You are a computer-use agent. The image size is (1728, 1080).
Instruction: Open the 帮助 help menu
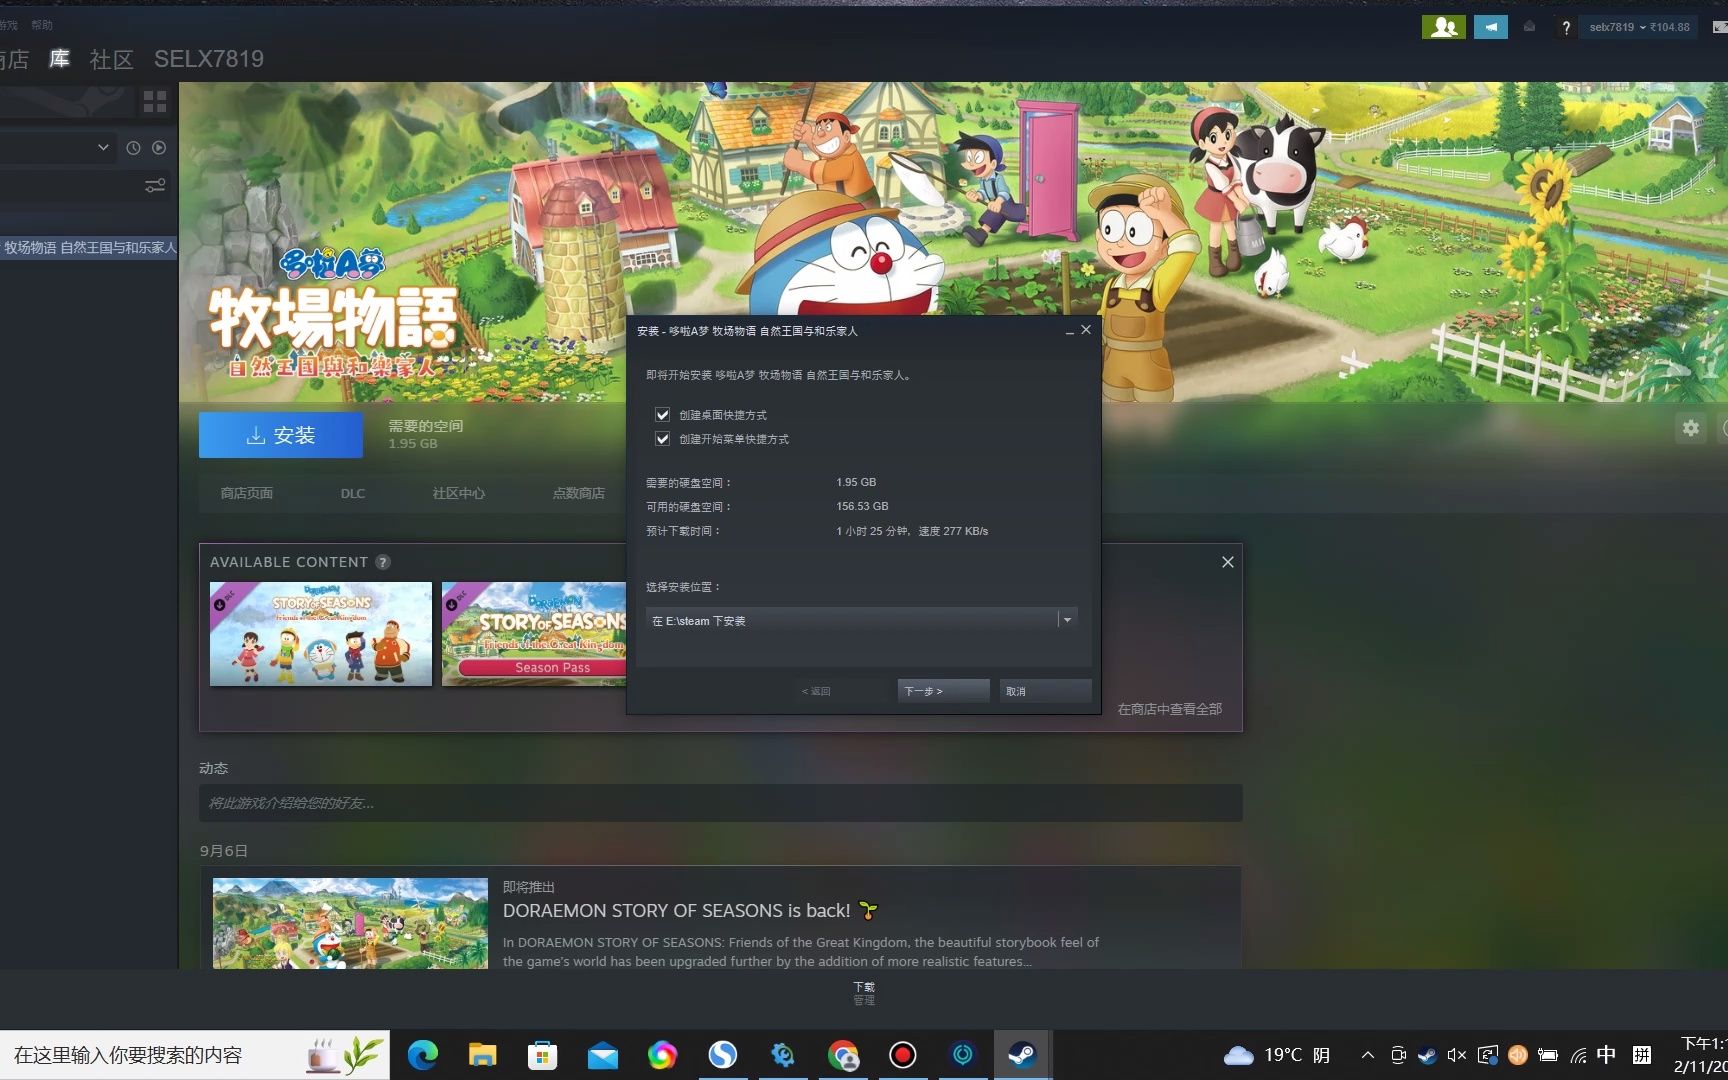[42, 25]
